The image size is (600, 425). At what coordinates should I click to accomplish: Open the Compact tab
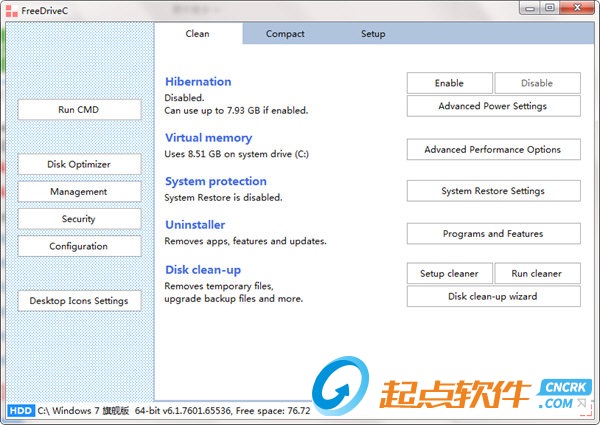click(285, 34)
